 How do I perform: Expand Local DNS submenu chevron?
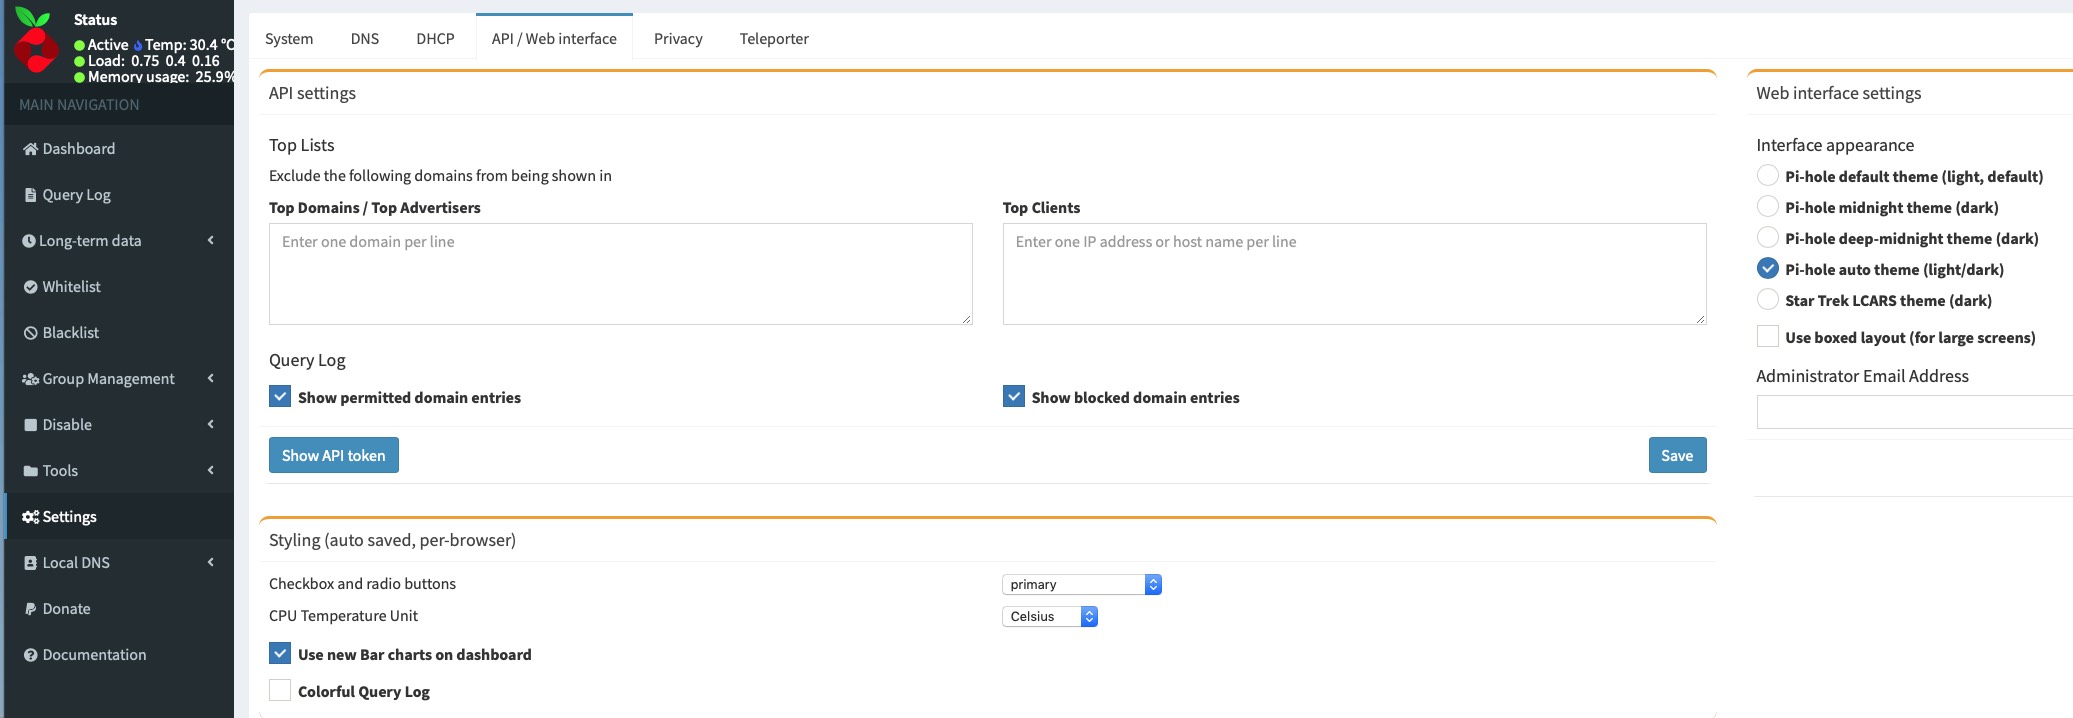(x=211, y=562)
